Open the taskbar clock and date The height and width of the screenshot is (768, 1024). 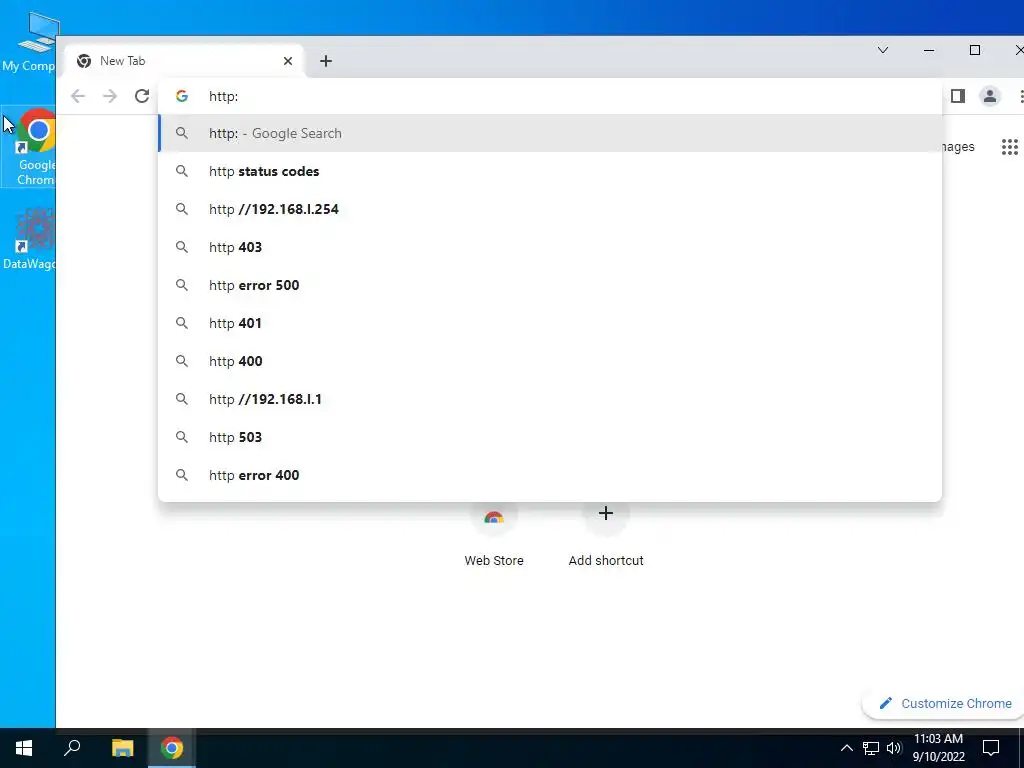(x=938, y=748)
